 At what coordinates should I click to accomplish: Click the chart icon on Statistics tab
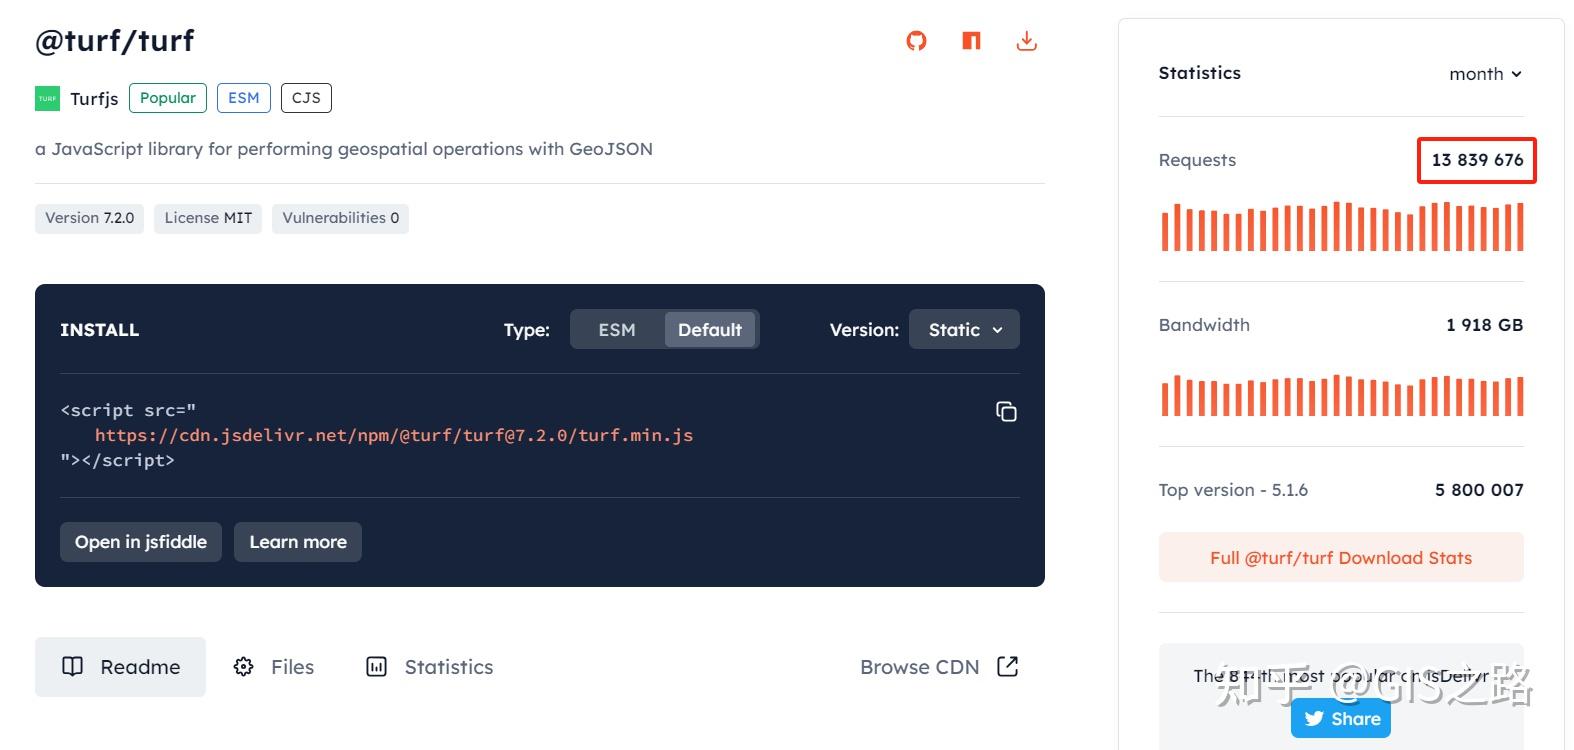pos(376,667)
